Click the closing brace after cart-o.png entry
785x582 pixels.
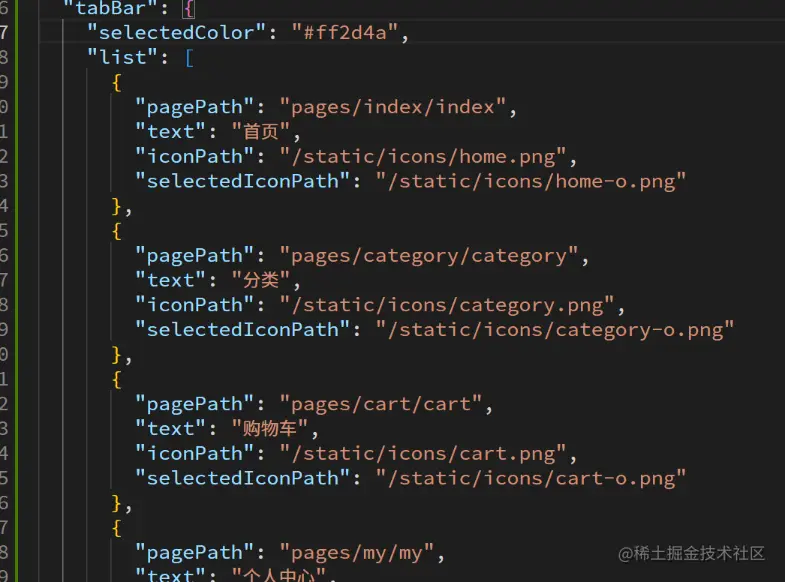[117, 503]
